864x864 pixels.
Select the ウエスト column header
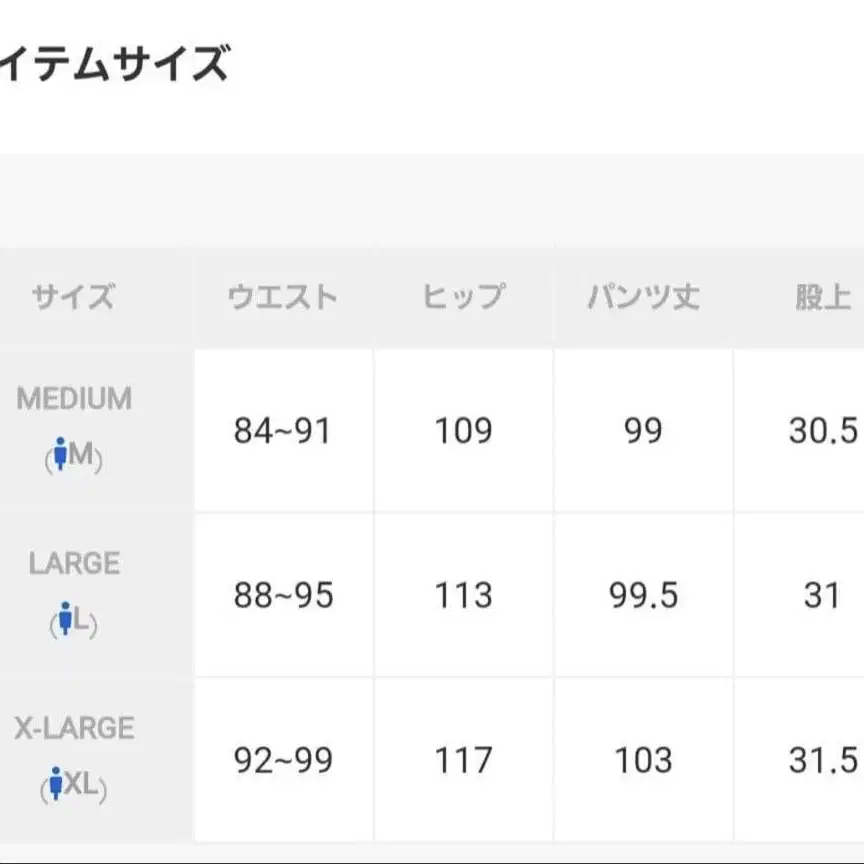[x=283, y=297]
